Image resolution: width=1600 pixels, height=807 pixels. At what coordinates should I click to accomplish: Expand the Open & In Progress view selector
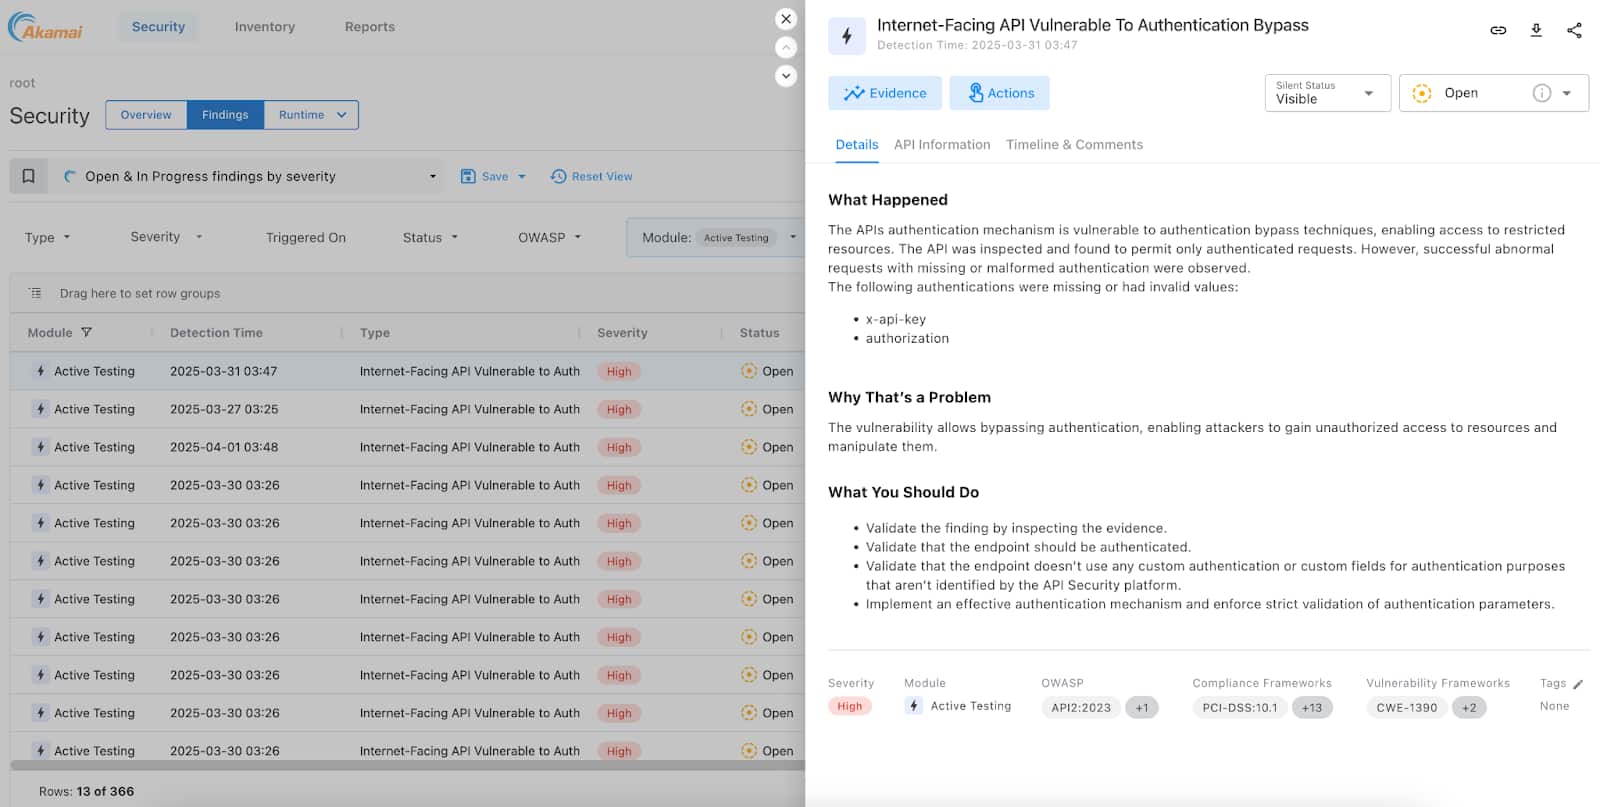pyautogui.click(x=432, y=176)
